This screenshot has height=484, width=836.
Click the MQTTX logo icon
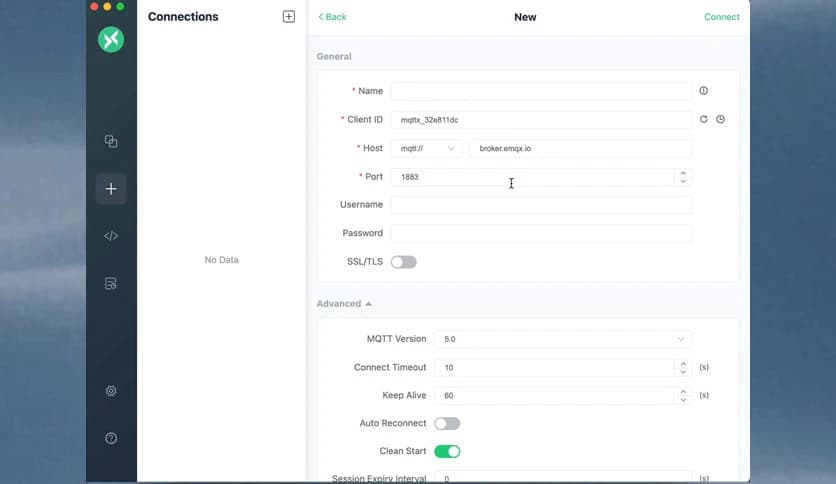coord(111,39)
